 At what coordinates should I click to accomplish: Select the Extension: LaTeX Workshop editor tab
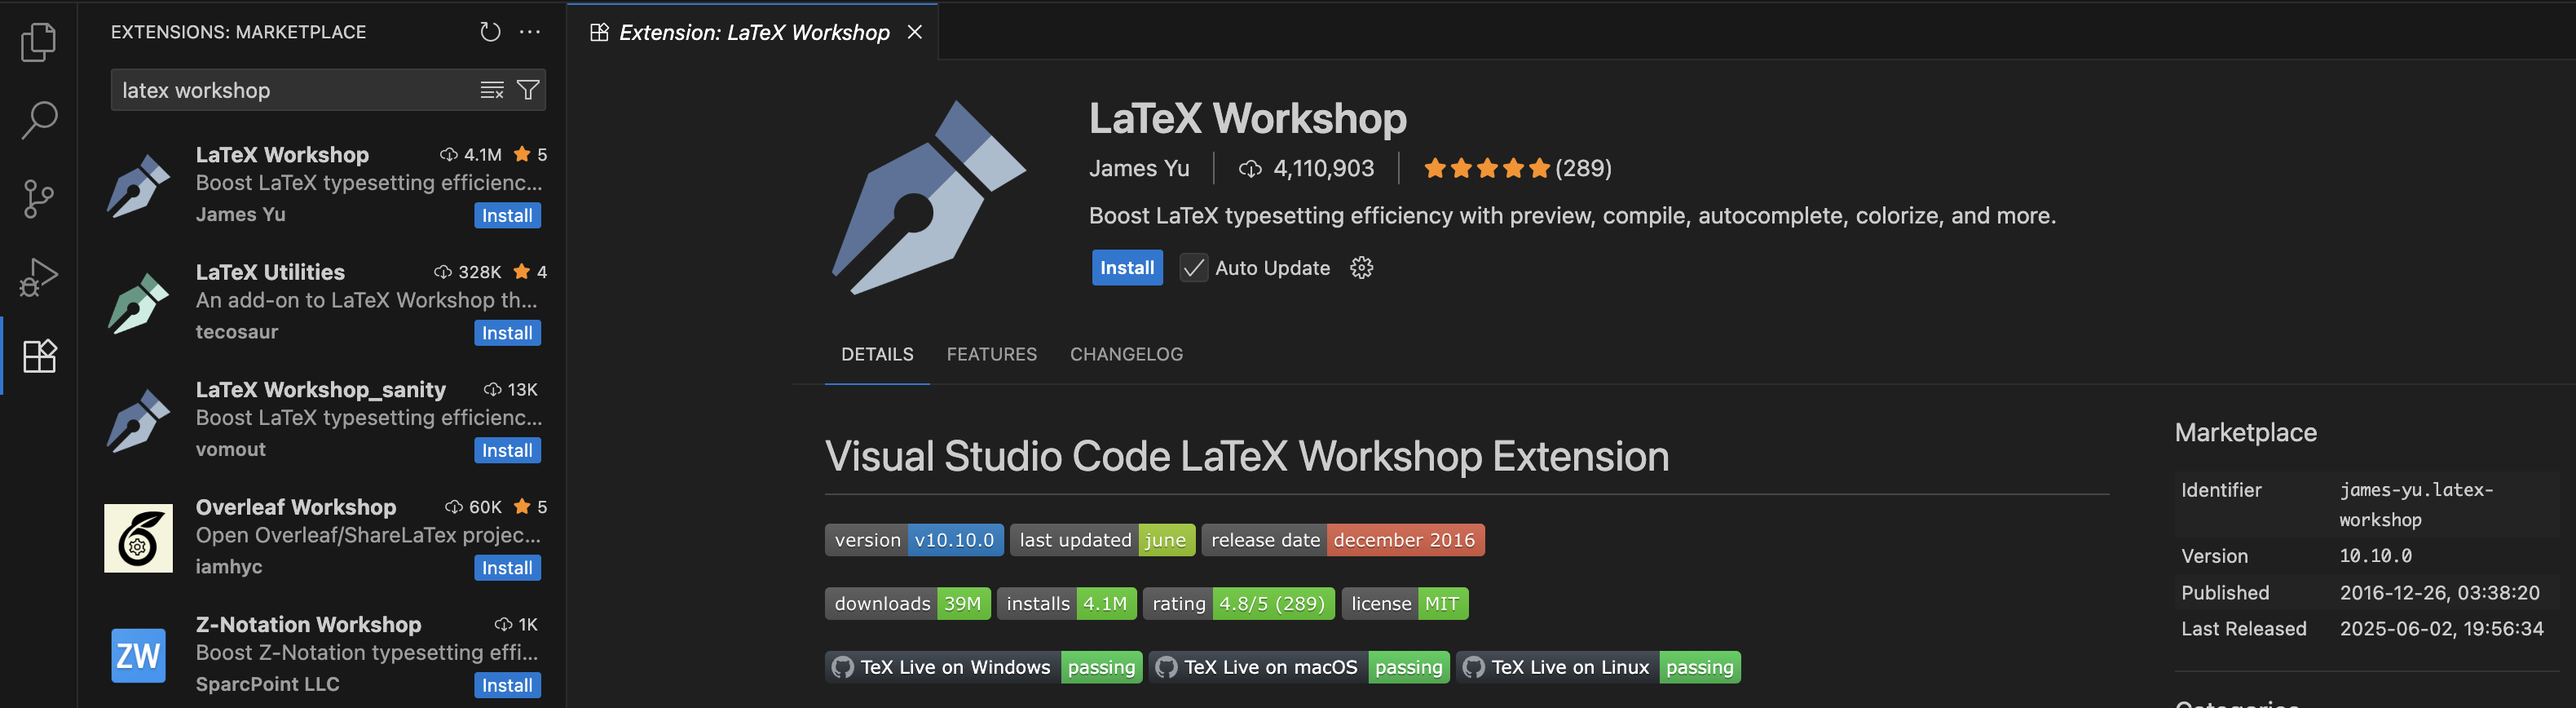(752, 32)
